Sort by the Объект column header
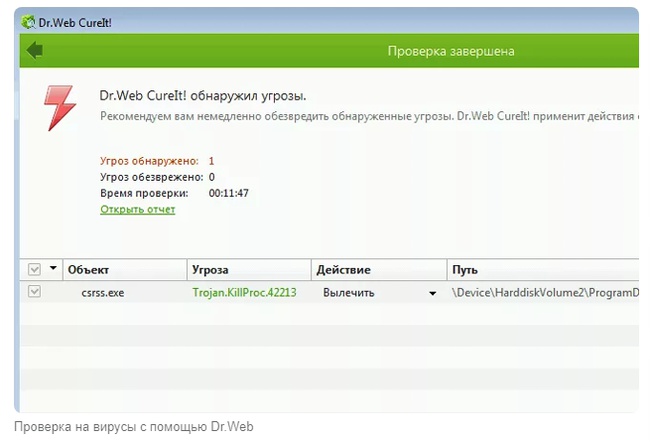The width and height of the screenshot is (650, 442). pyautogui.click(x=125, y=270)
